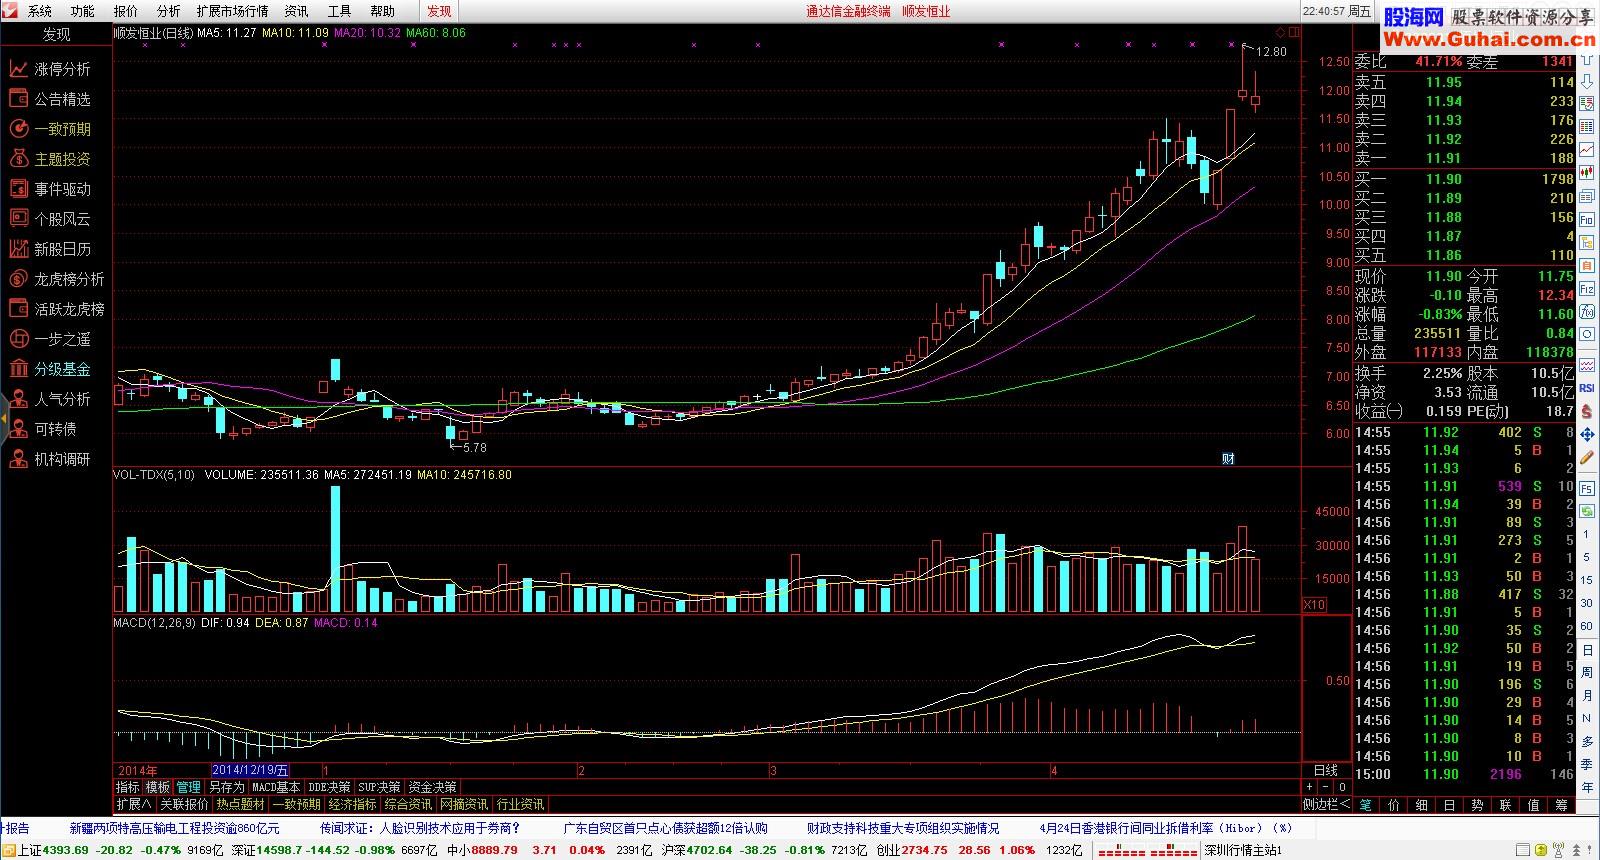This screenshot has height=860, width=1600.
Task: Open 可转债 sidebar item
Action: (55, 429)
